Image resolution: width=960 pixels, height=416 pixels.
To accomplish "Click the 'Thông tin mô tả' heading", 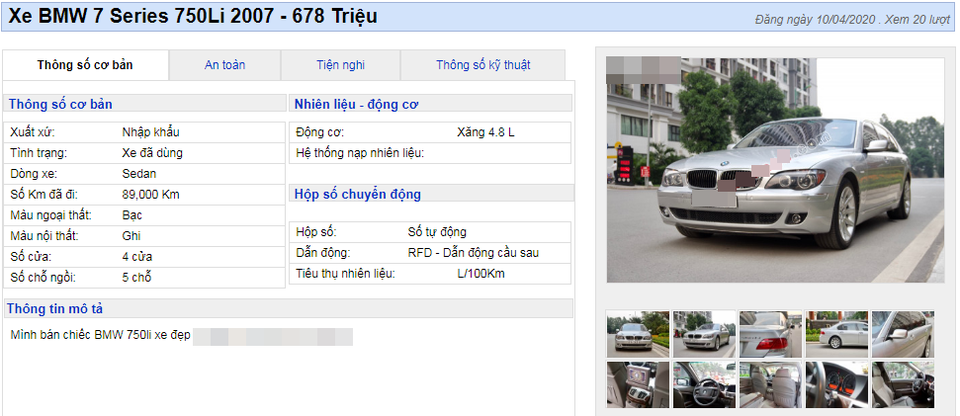I will point(54,309).
